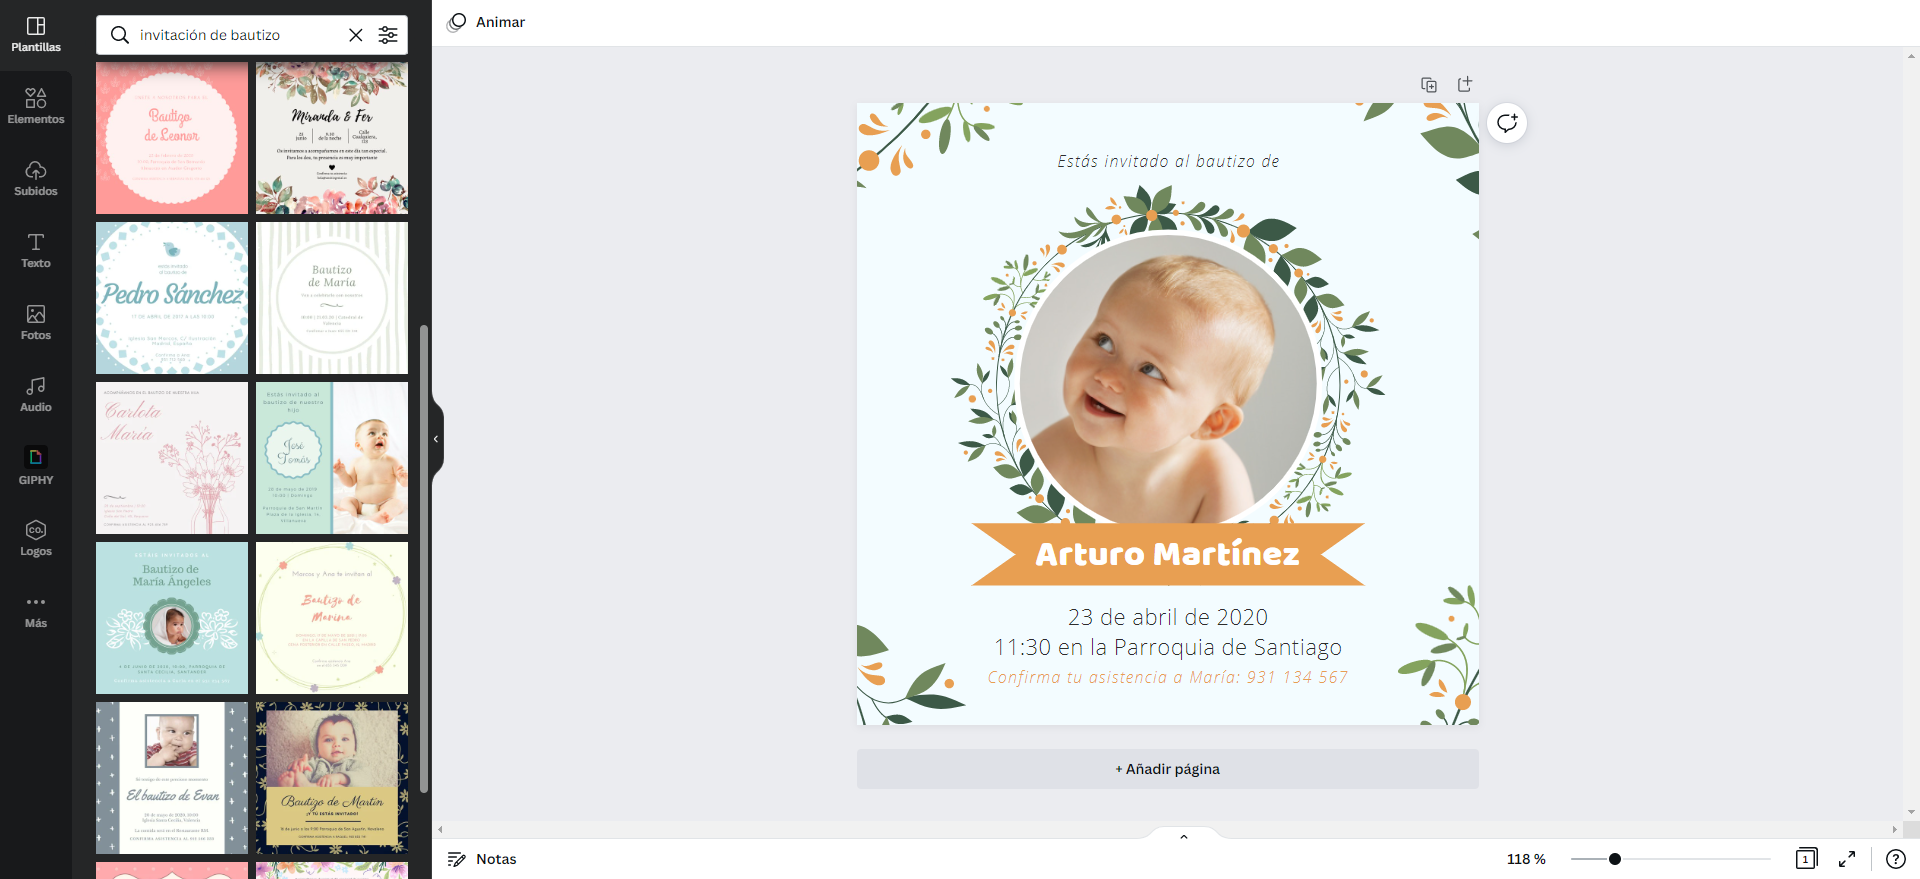The width and height of the screenshot is (1920, 879).
Task: Clear the template search text
Action: pos(355,35)
